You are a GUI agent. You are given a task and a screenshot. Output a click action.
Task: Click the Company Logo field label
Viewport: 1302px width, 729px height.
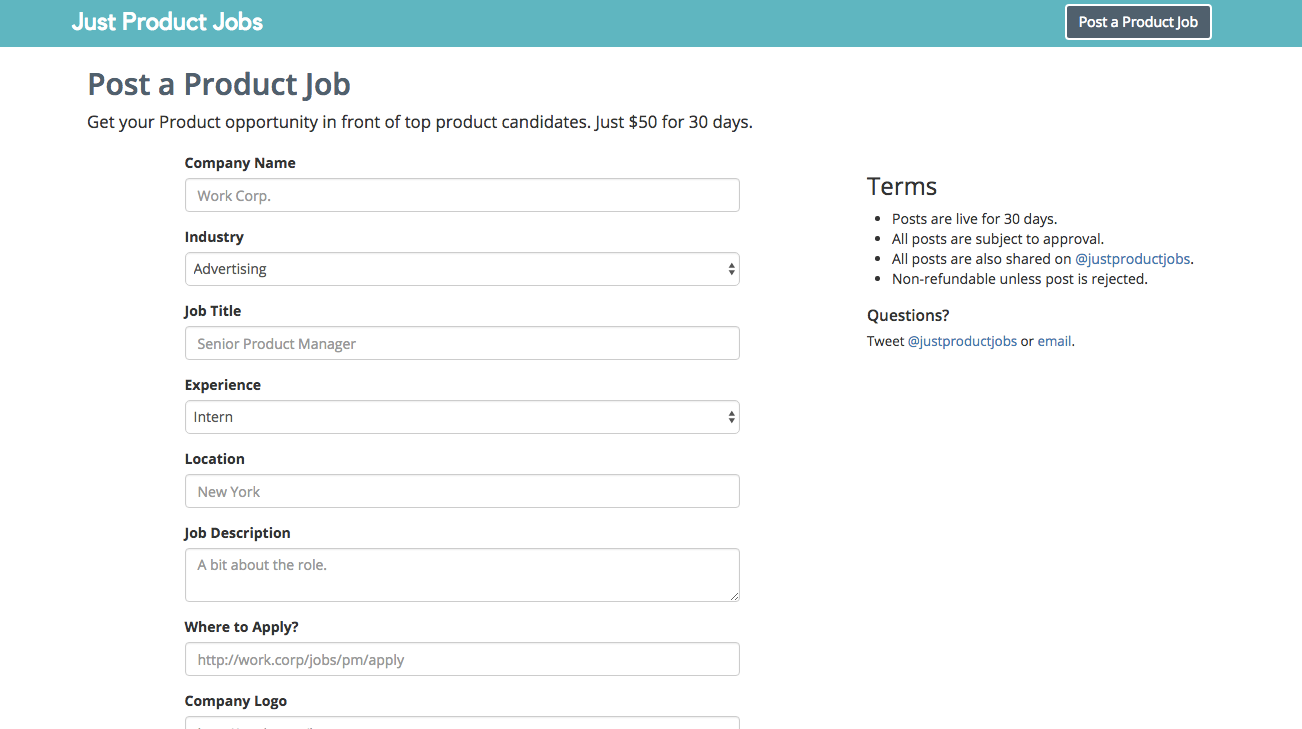236,701
